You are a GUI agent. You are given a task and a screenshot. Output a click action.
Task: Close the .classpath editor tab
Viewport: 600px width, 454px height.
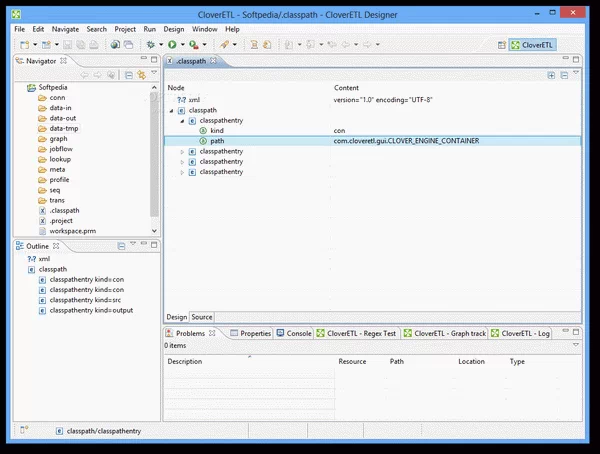pos(213,60)
